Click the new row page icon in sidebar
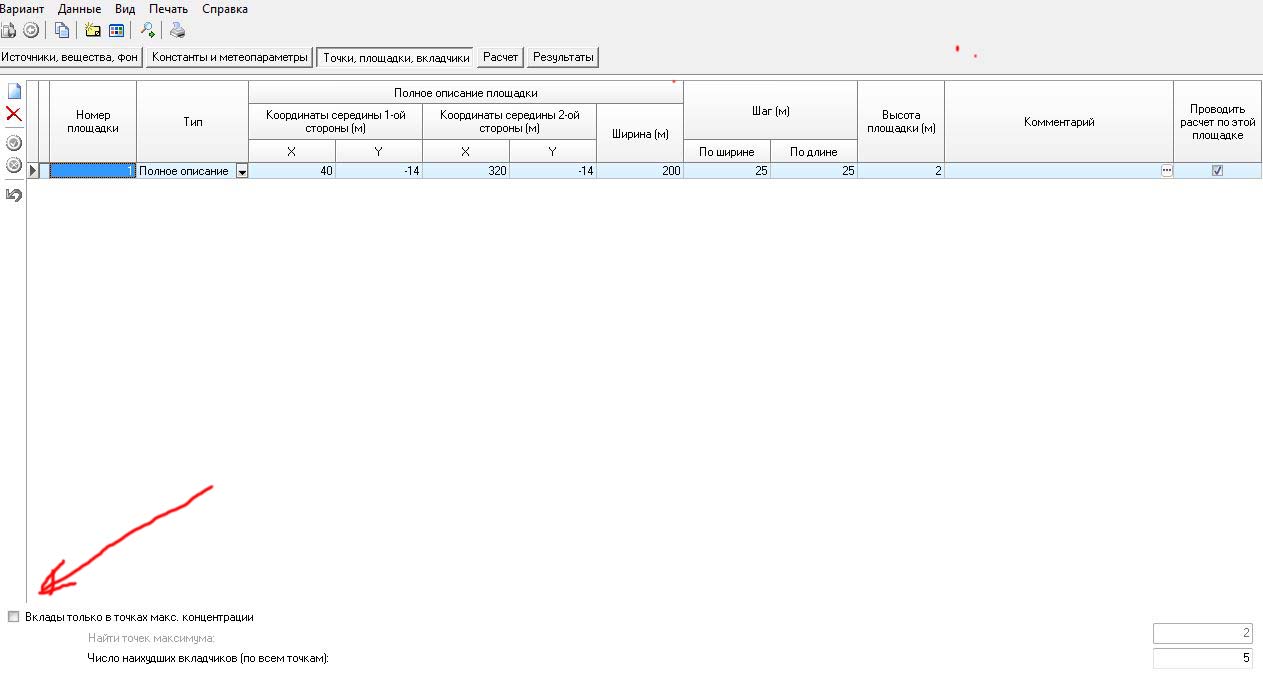Viewport: 1263px width, 699px height. point(14,91)
